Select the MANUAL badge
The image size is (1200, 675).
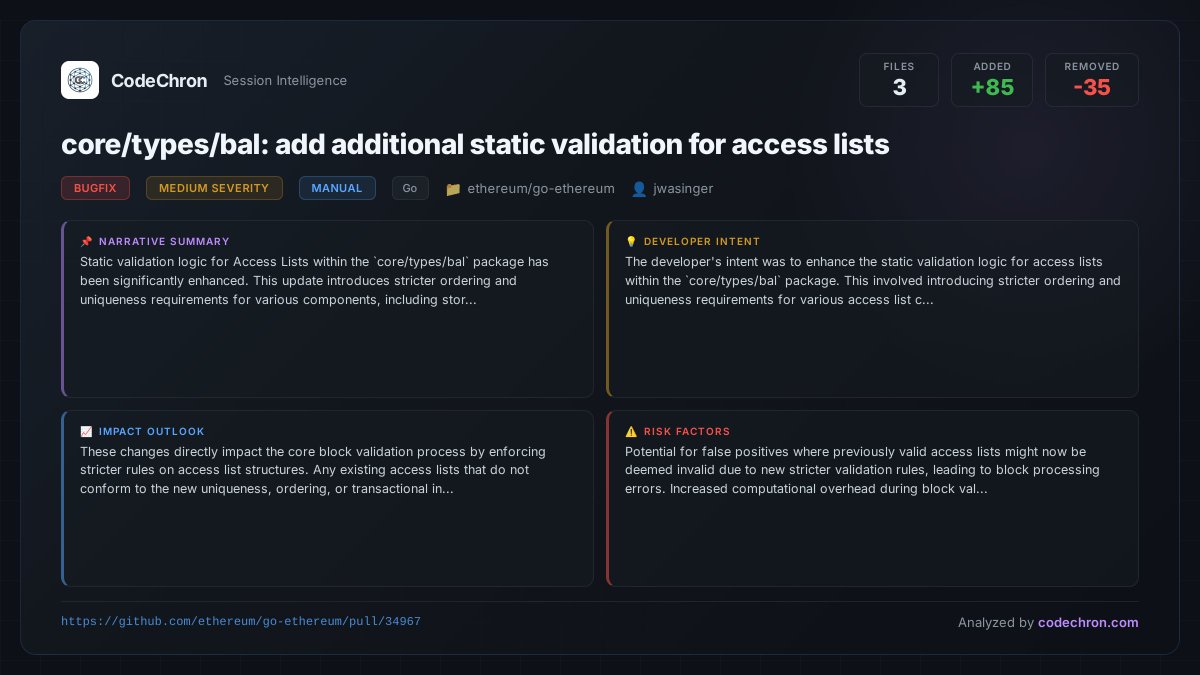(337, 188)
